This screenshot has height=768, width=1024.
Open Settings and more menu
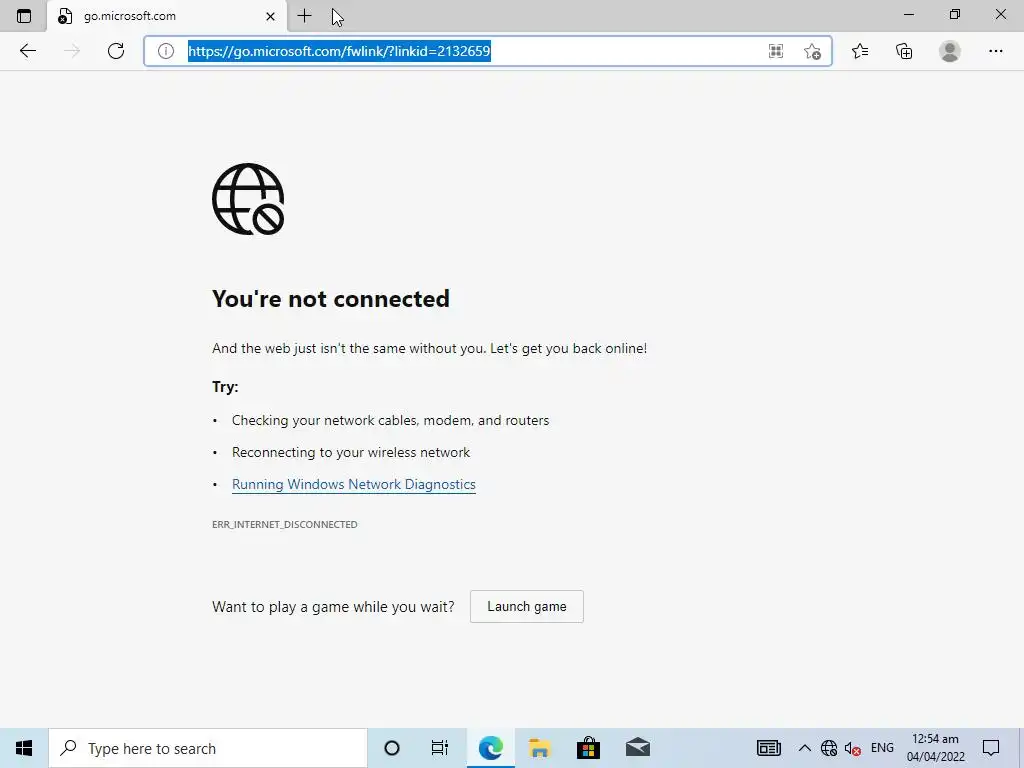(x=995, y=51)
